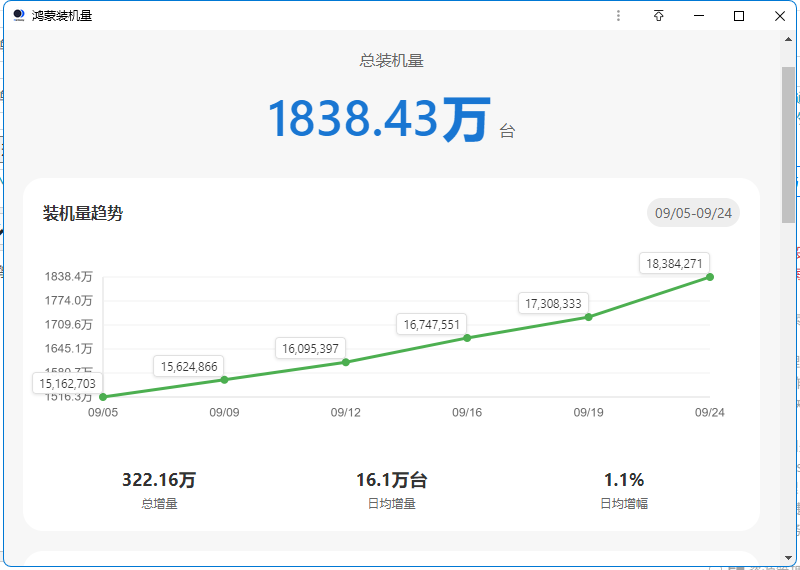Click the scrollbar down arrow
This screenshot has height=570, width=800.
[788, 558]
